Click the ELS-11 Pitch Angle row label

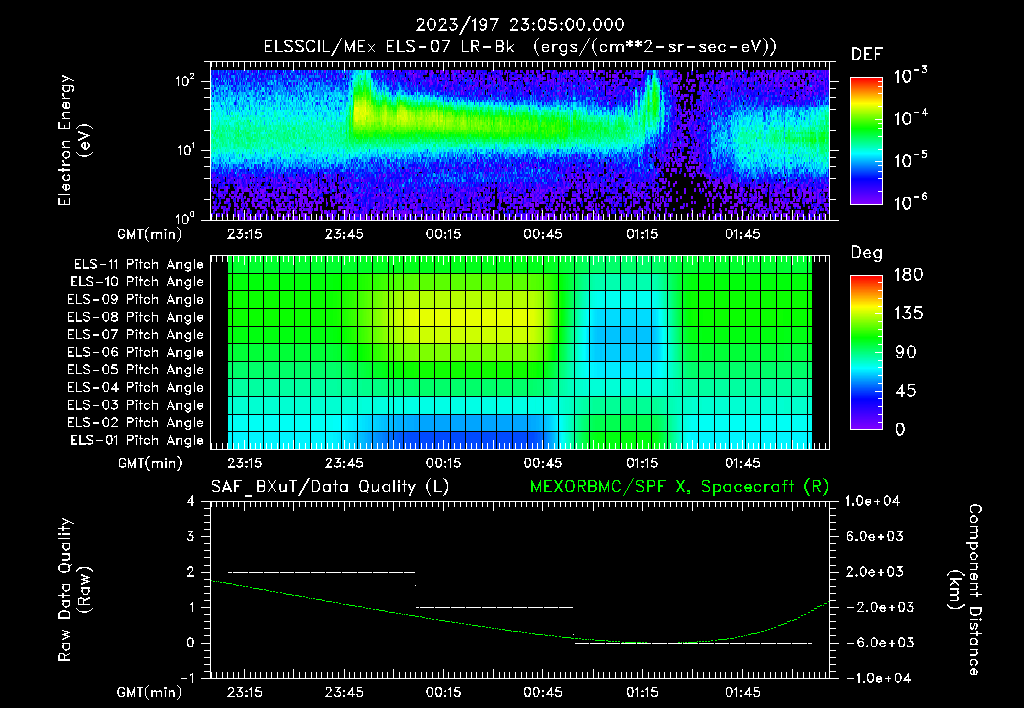[138, 265]
